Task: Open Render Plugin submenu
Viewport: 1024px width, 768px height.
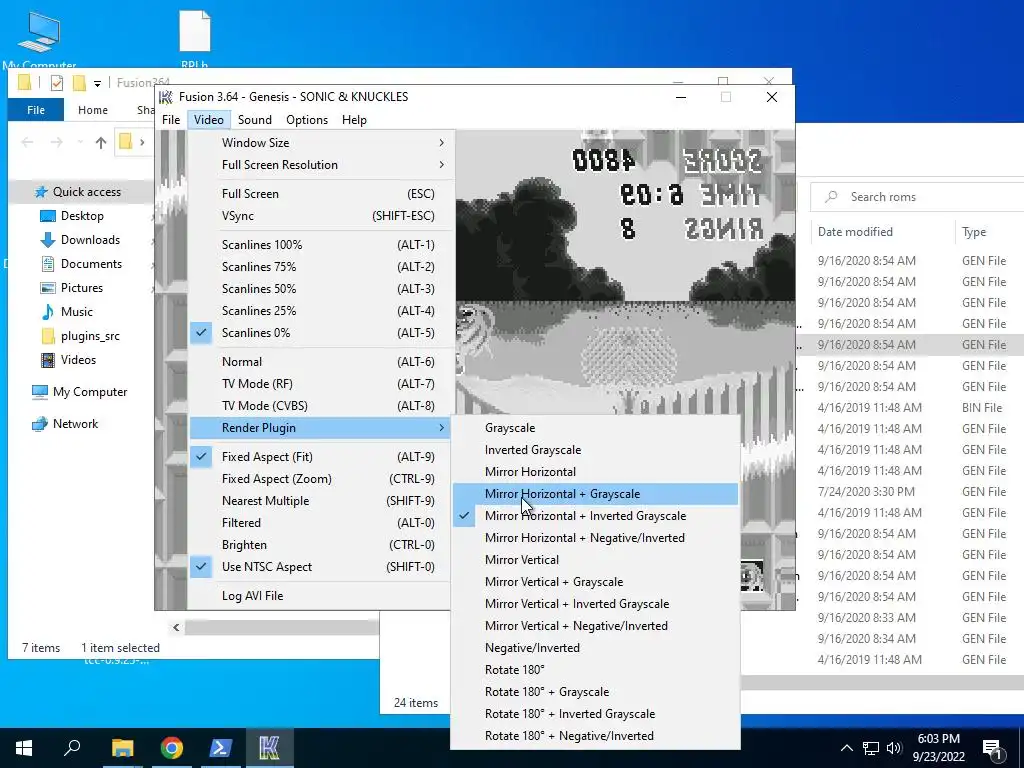Action: point(320,428)
